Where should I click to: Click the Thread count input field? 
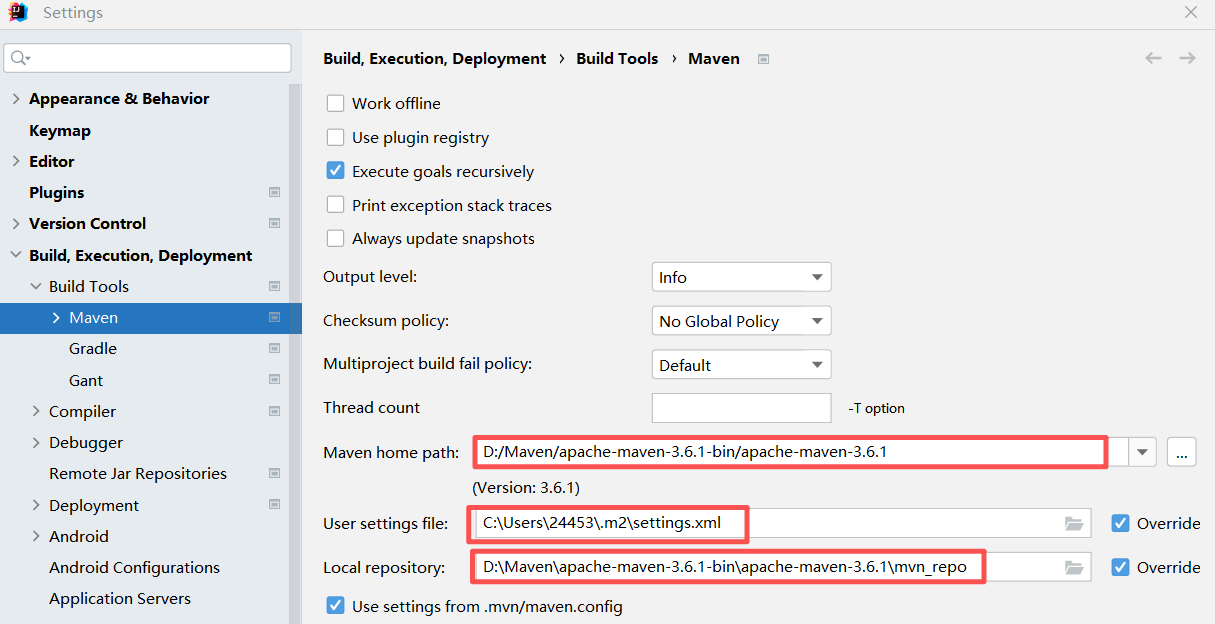click(x=741, y=408)
